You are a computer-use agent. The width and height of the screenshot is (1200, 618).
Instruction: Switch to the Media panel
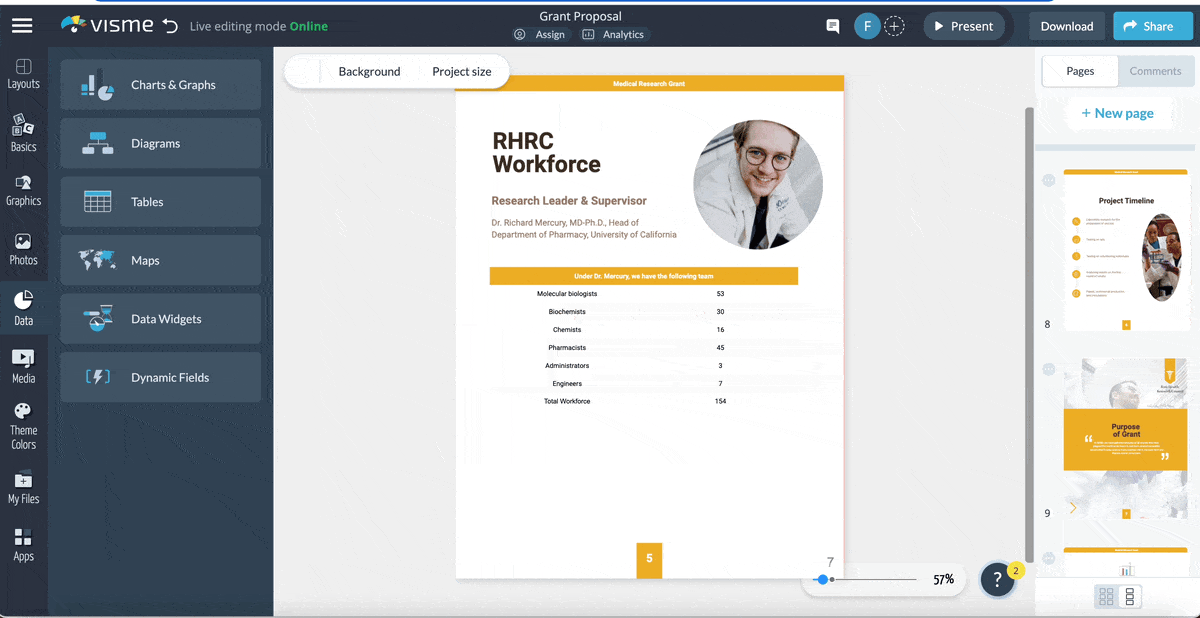click(x=22, y=365)
